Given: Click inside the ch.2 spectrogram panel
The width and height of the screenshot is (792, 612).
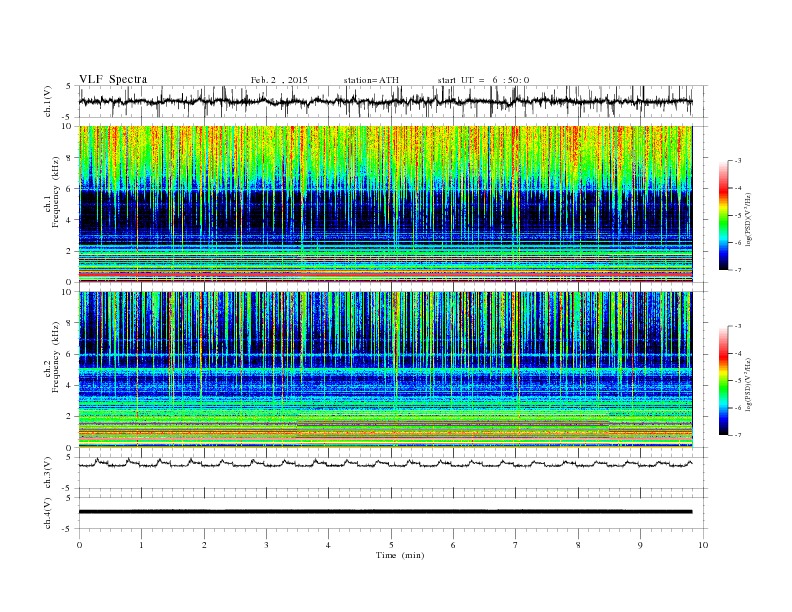Looking at the screenshot, I should [x=385, y=369].
